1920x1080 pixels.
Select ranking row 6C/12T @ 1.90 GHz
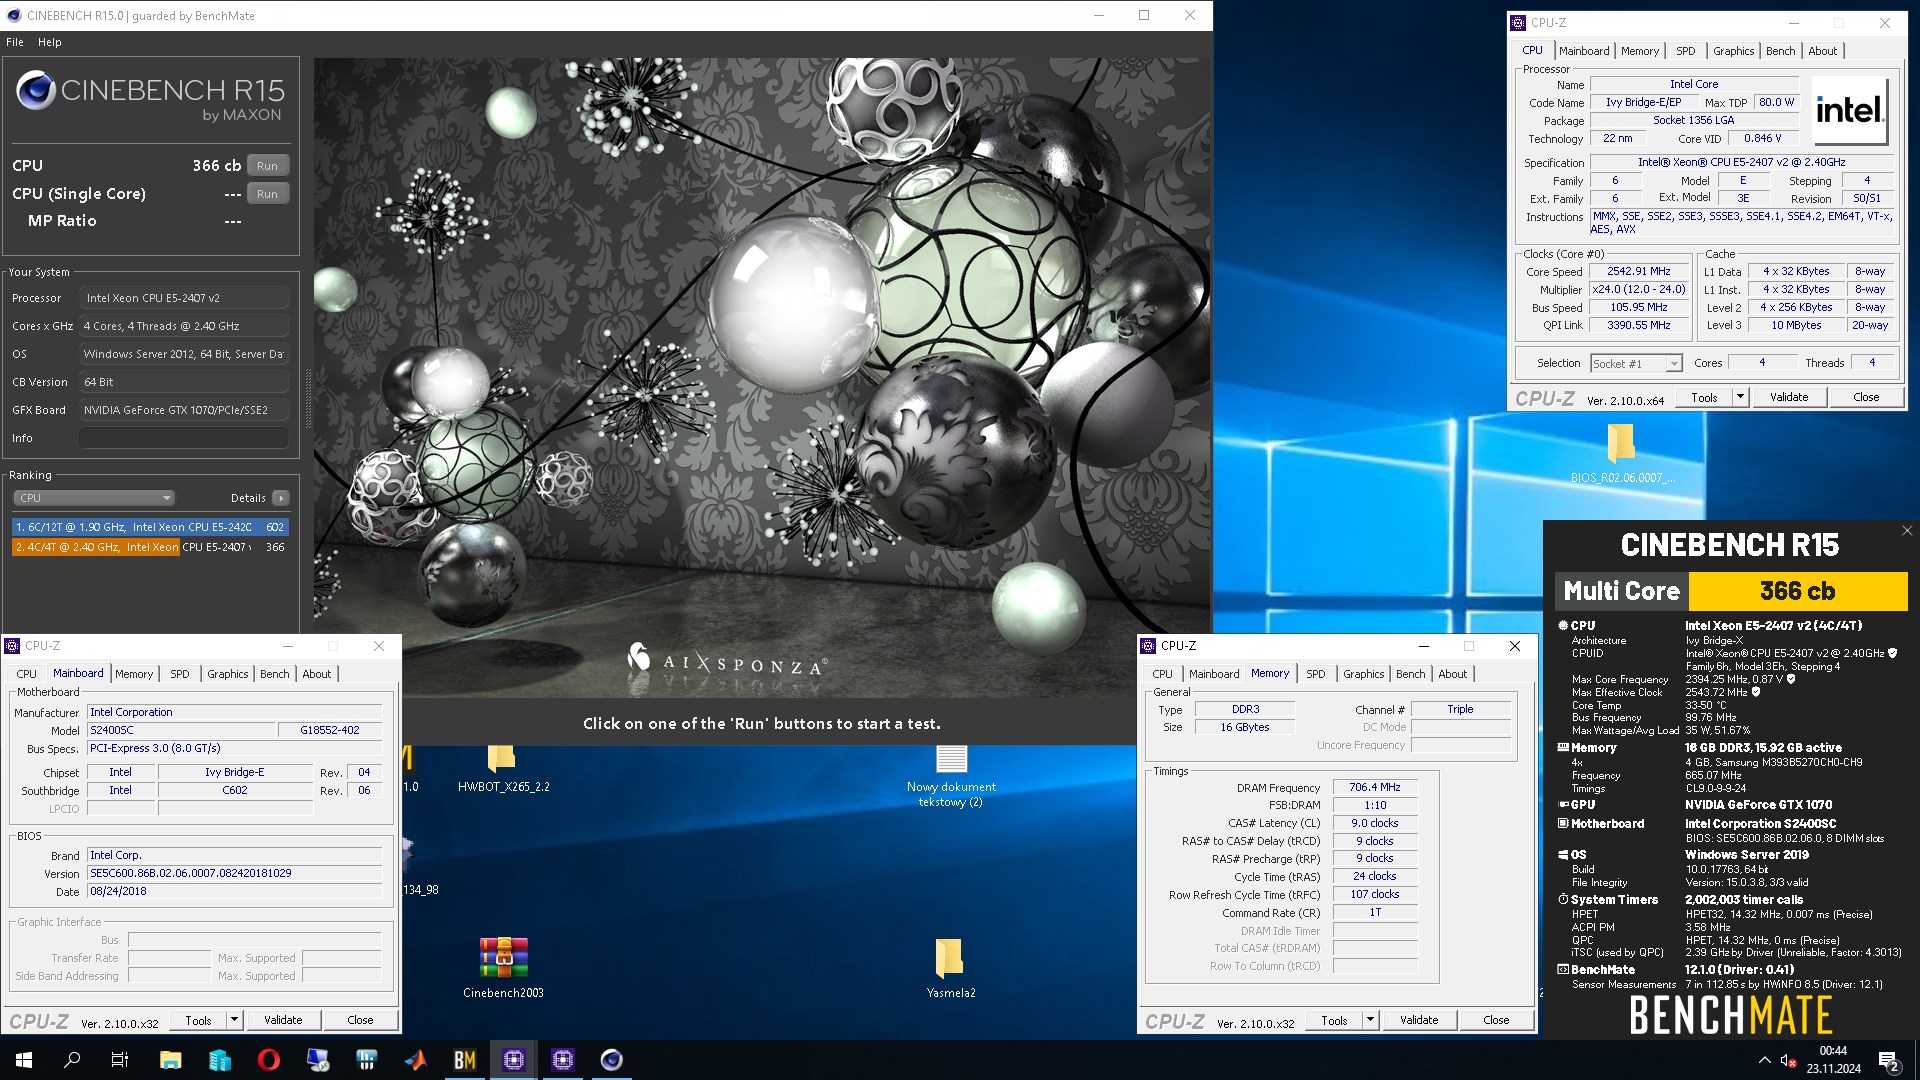[150, 527]
